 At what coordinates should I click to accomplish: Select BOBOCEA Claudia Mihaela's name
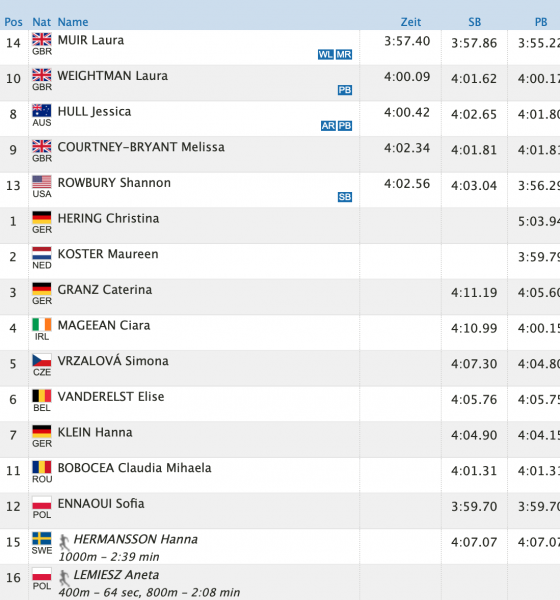(x=134, y=468)
